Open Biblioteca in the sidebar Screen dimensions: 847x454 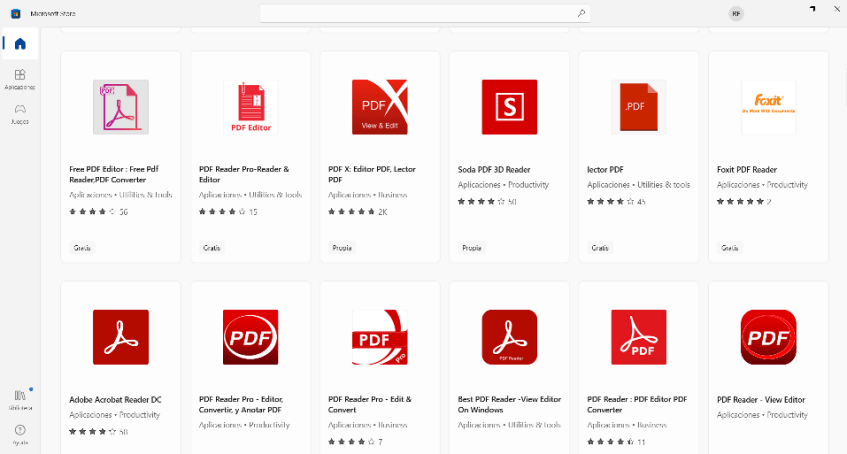(x=20, y=400)
